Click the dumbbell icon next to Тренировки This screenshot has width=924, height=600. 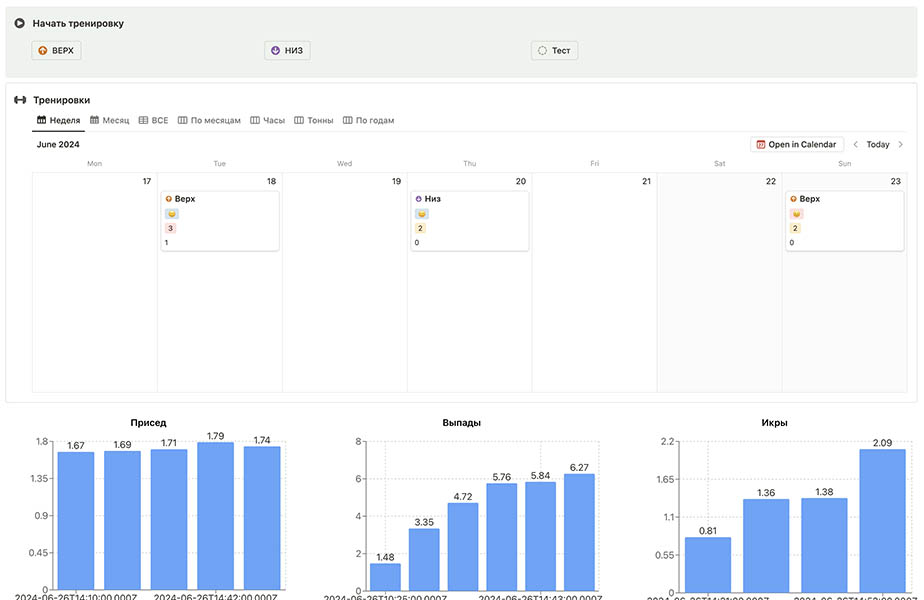[19, 100]
